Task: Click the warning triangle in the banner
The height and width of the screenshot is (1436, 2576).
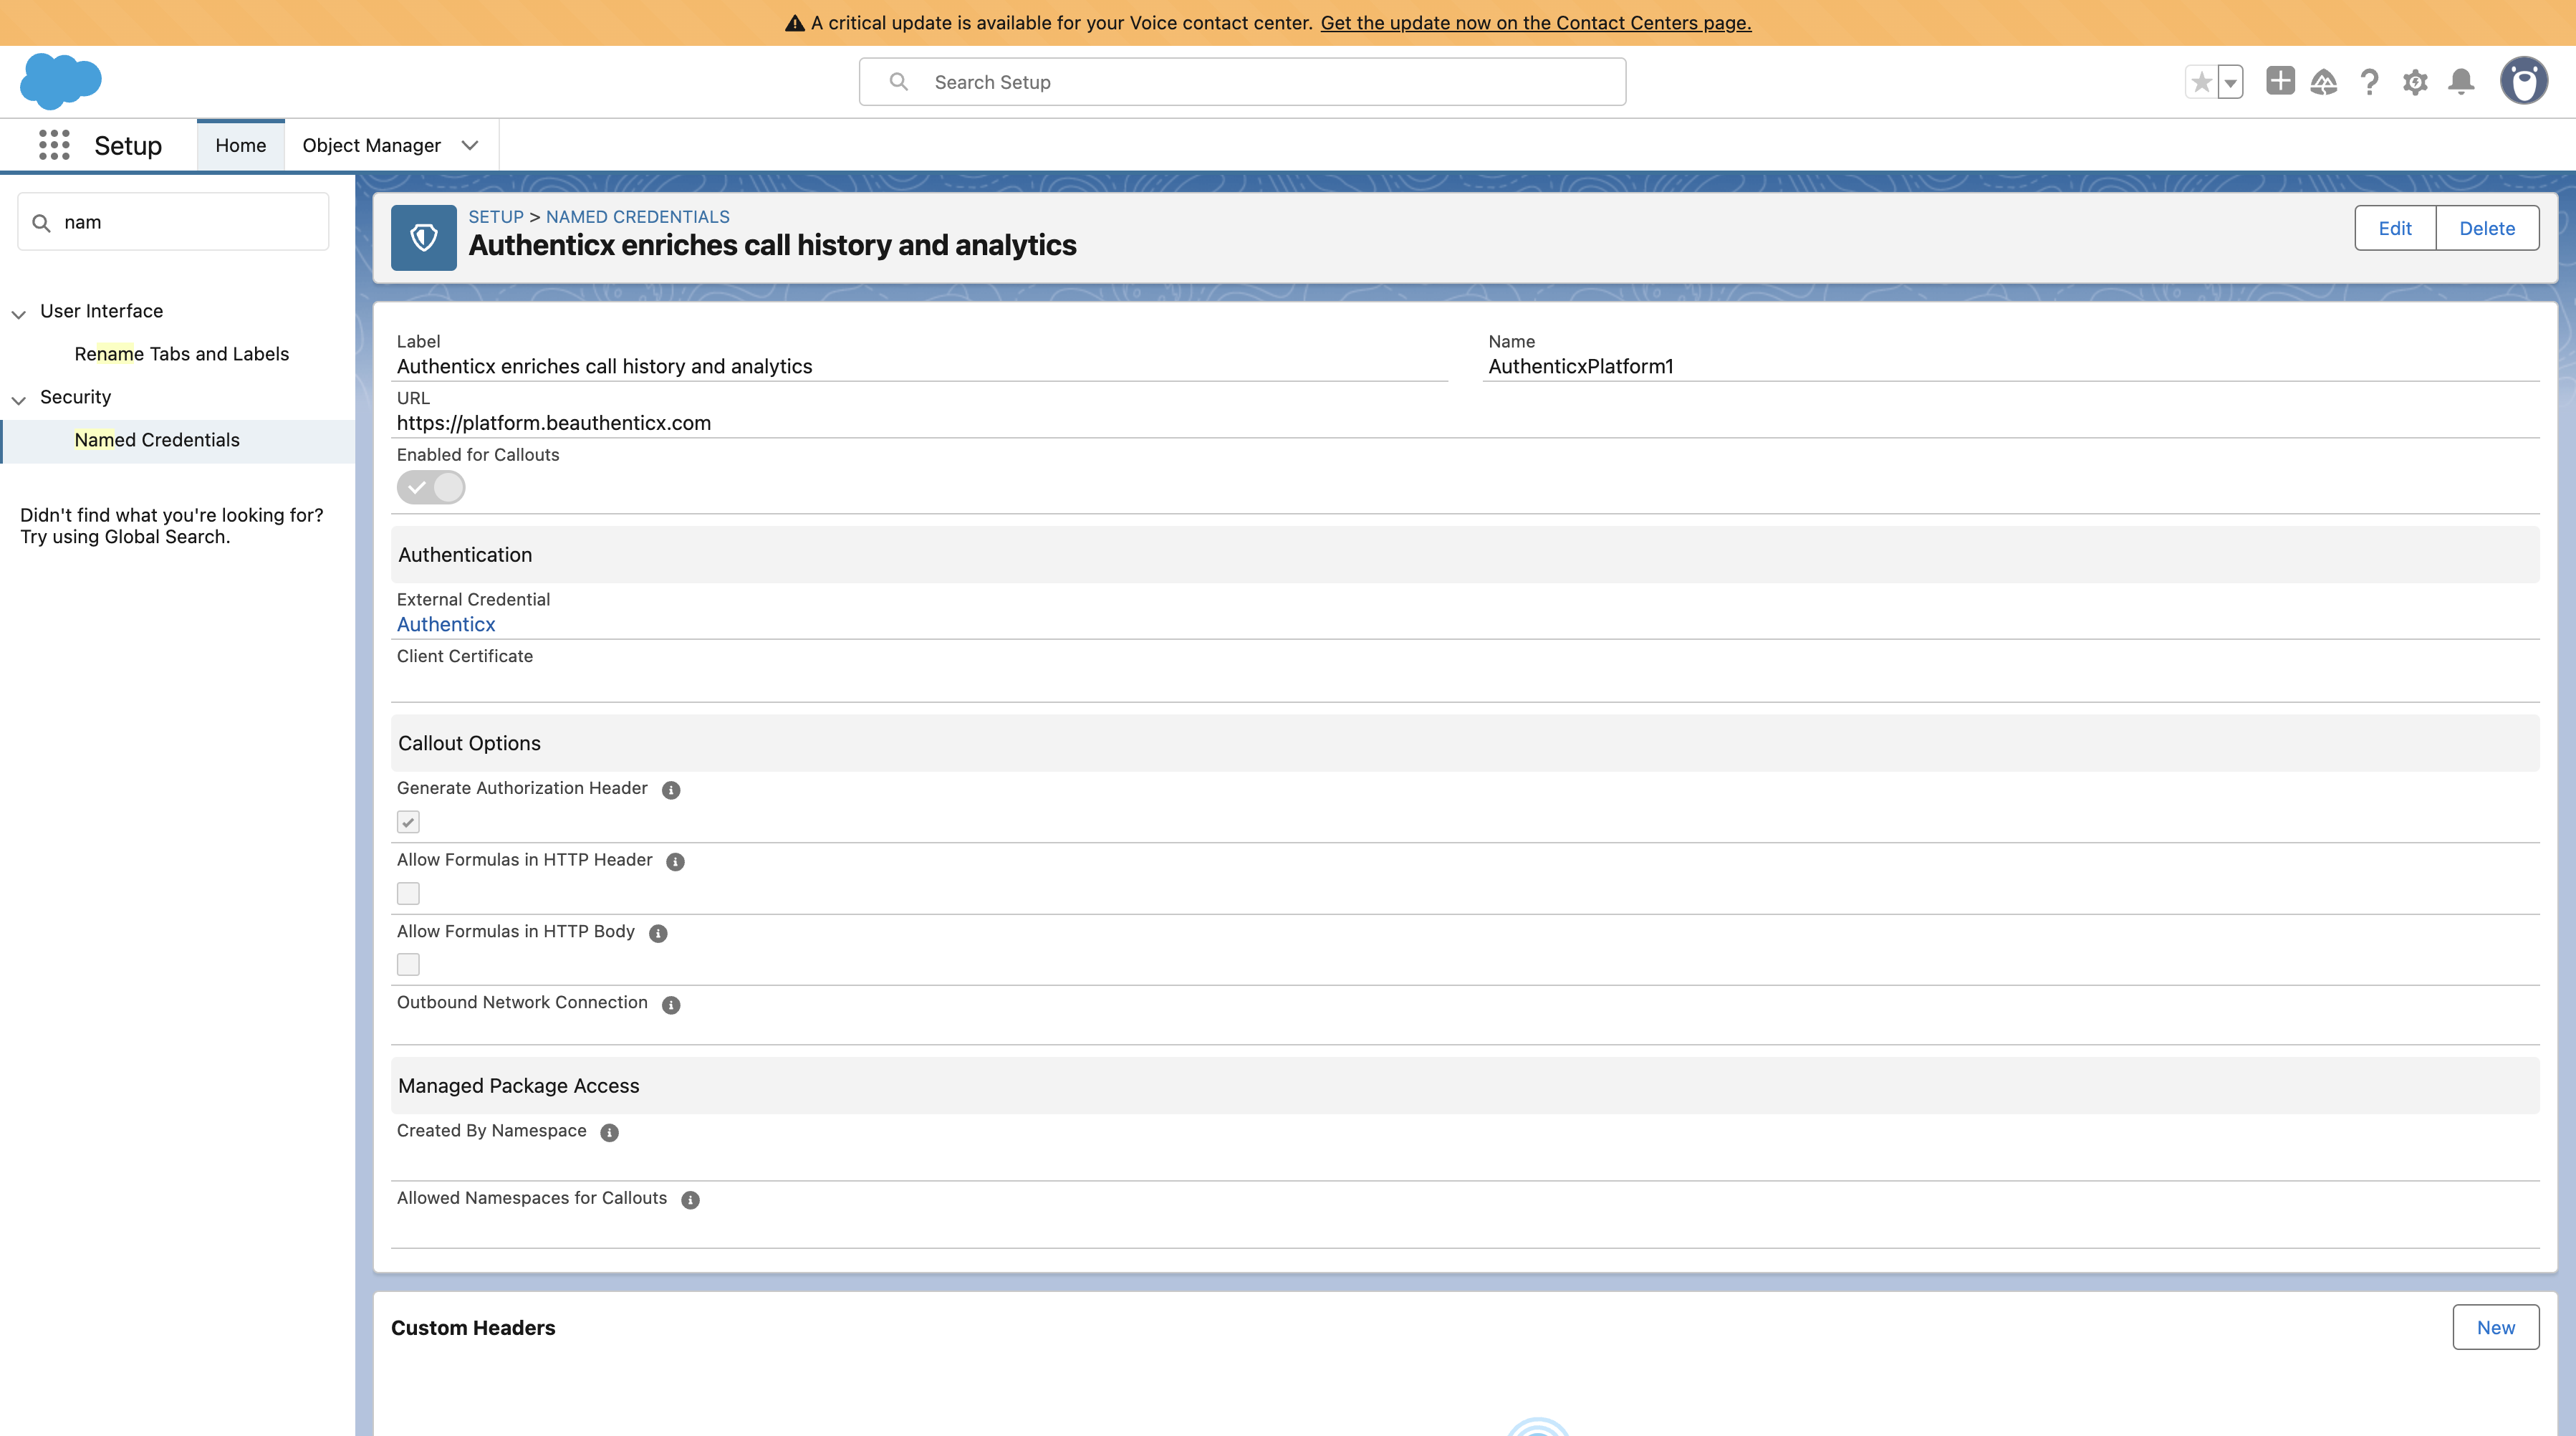Action: coord(795,23)
